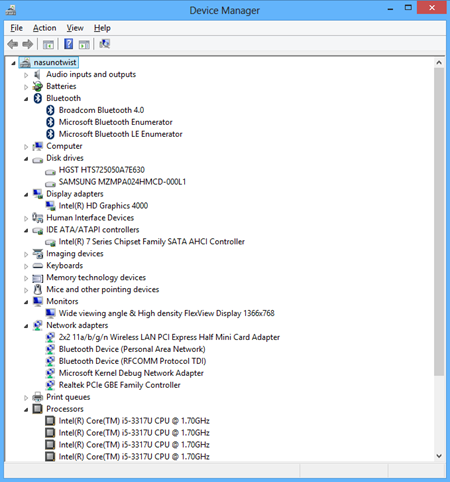Select Microsoft Kernel Debug Network Adapter
The width and height of the screenshot is (450, 482).
coord(131,373)
